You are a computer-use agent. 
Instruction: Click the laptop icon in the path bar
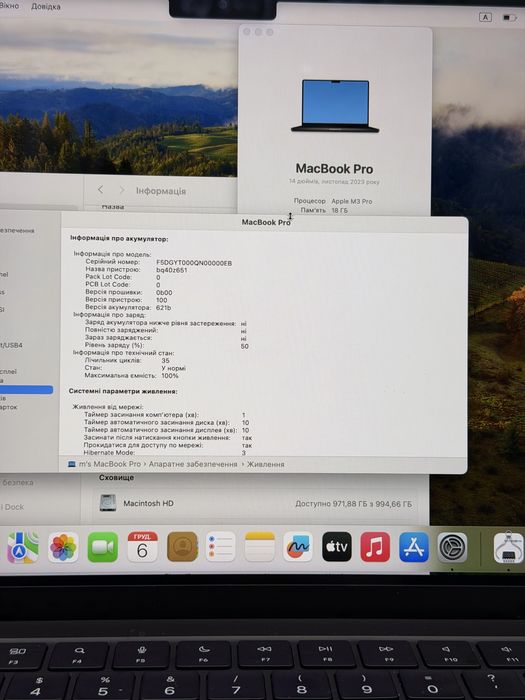(71, 464)
